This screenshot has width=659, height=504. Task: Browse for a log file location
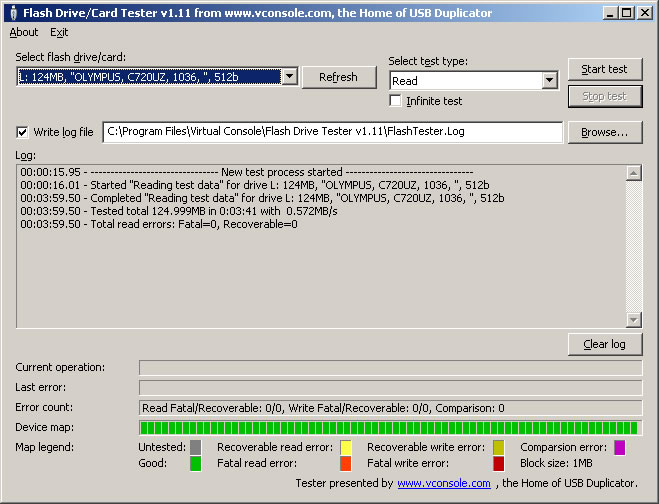click(604, 132)
